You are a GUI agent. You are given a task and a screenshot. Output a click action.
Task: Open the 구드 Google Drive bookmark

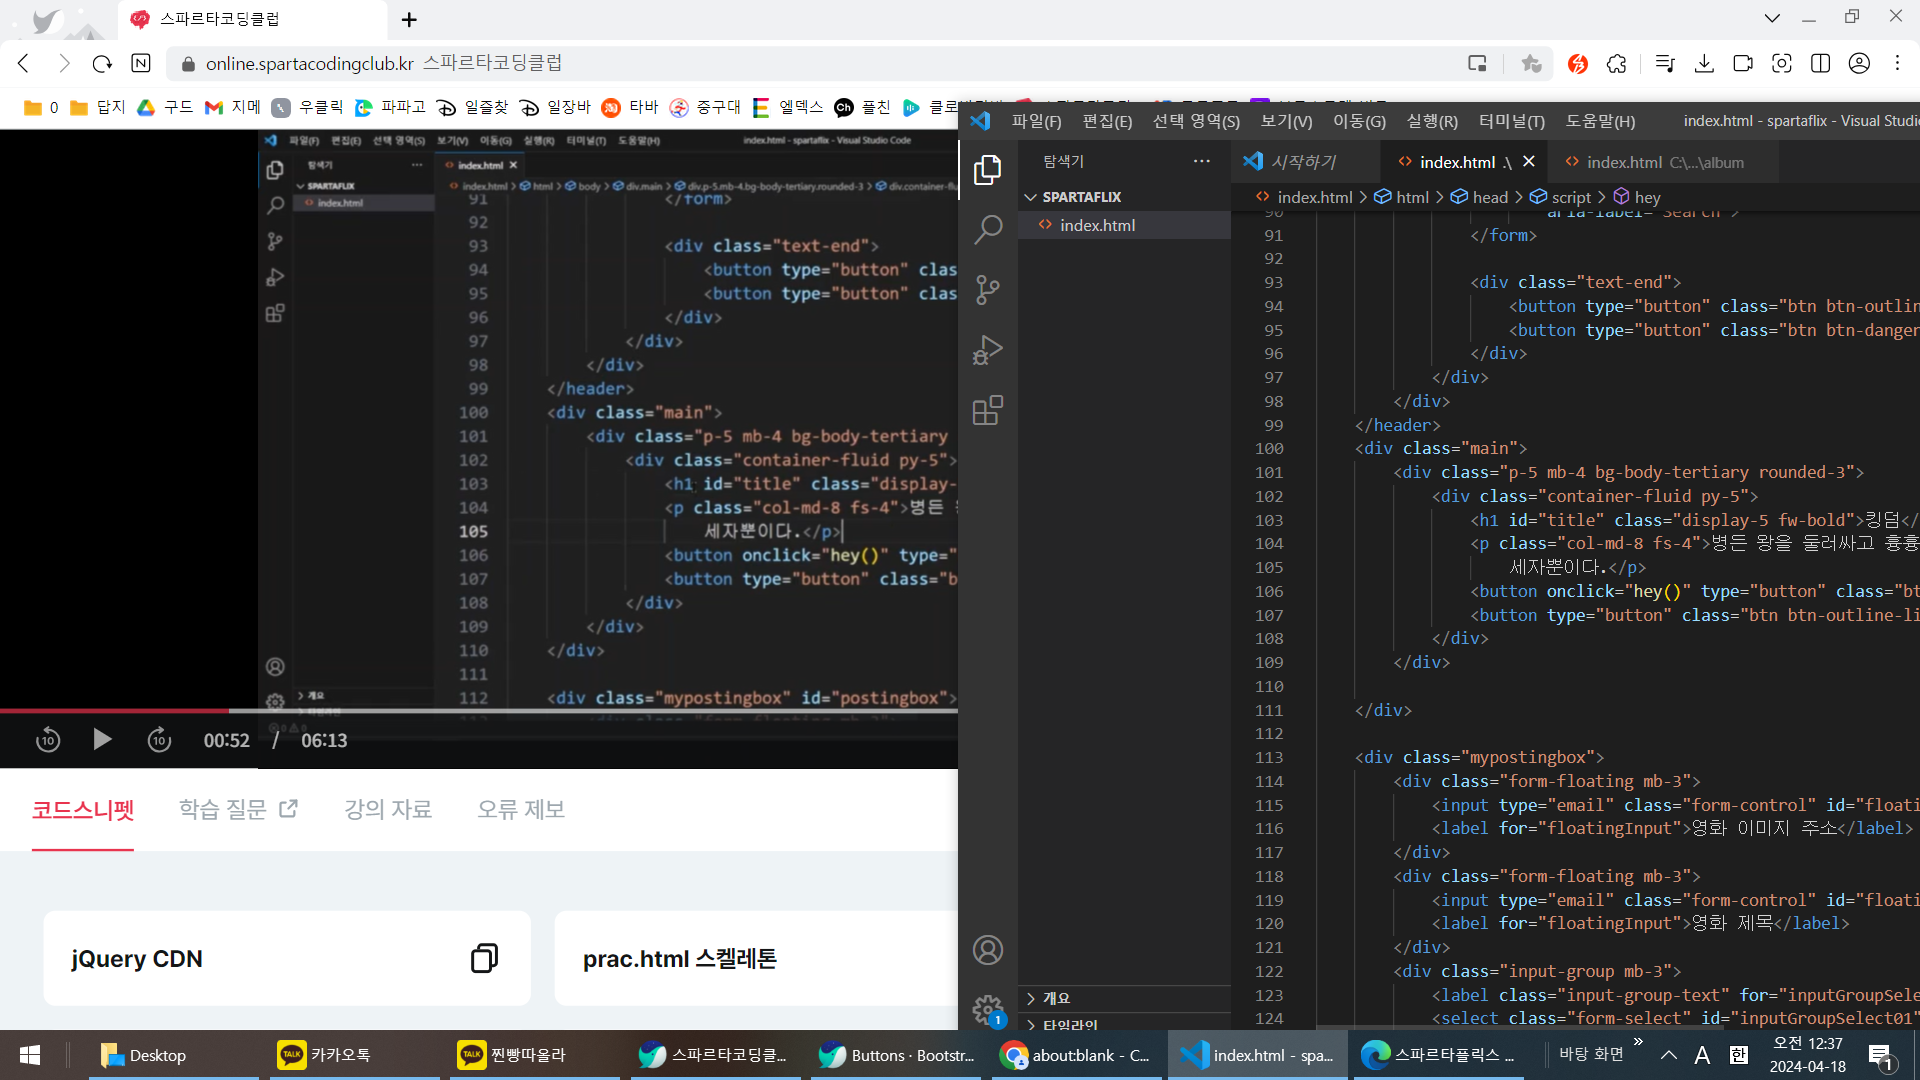click(164, 107)
